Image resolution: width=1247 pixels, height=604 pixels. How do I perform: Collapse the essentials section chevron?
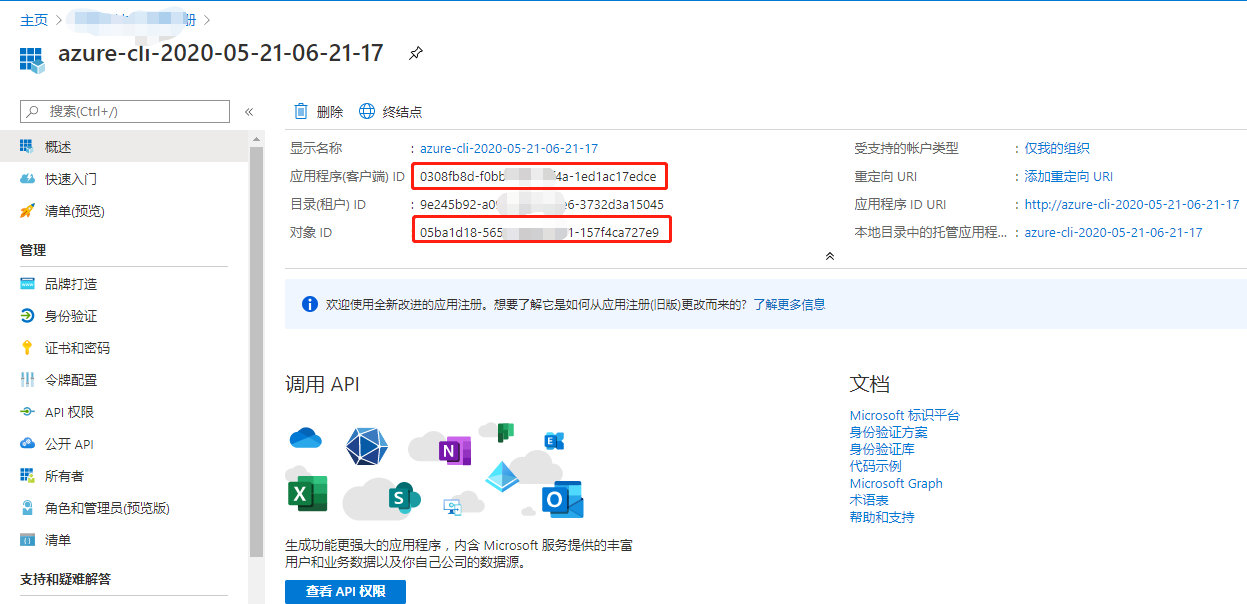(829, 257)
